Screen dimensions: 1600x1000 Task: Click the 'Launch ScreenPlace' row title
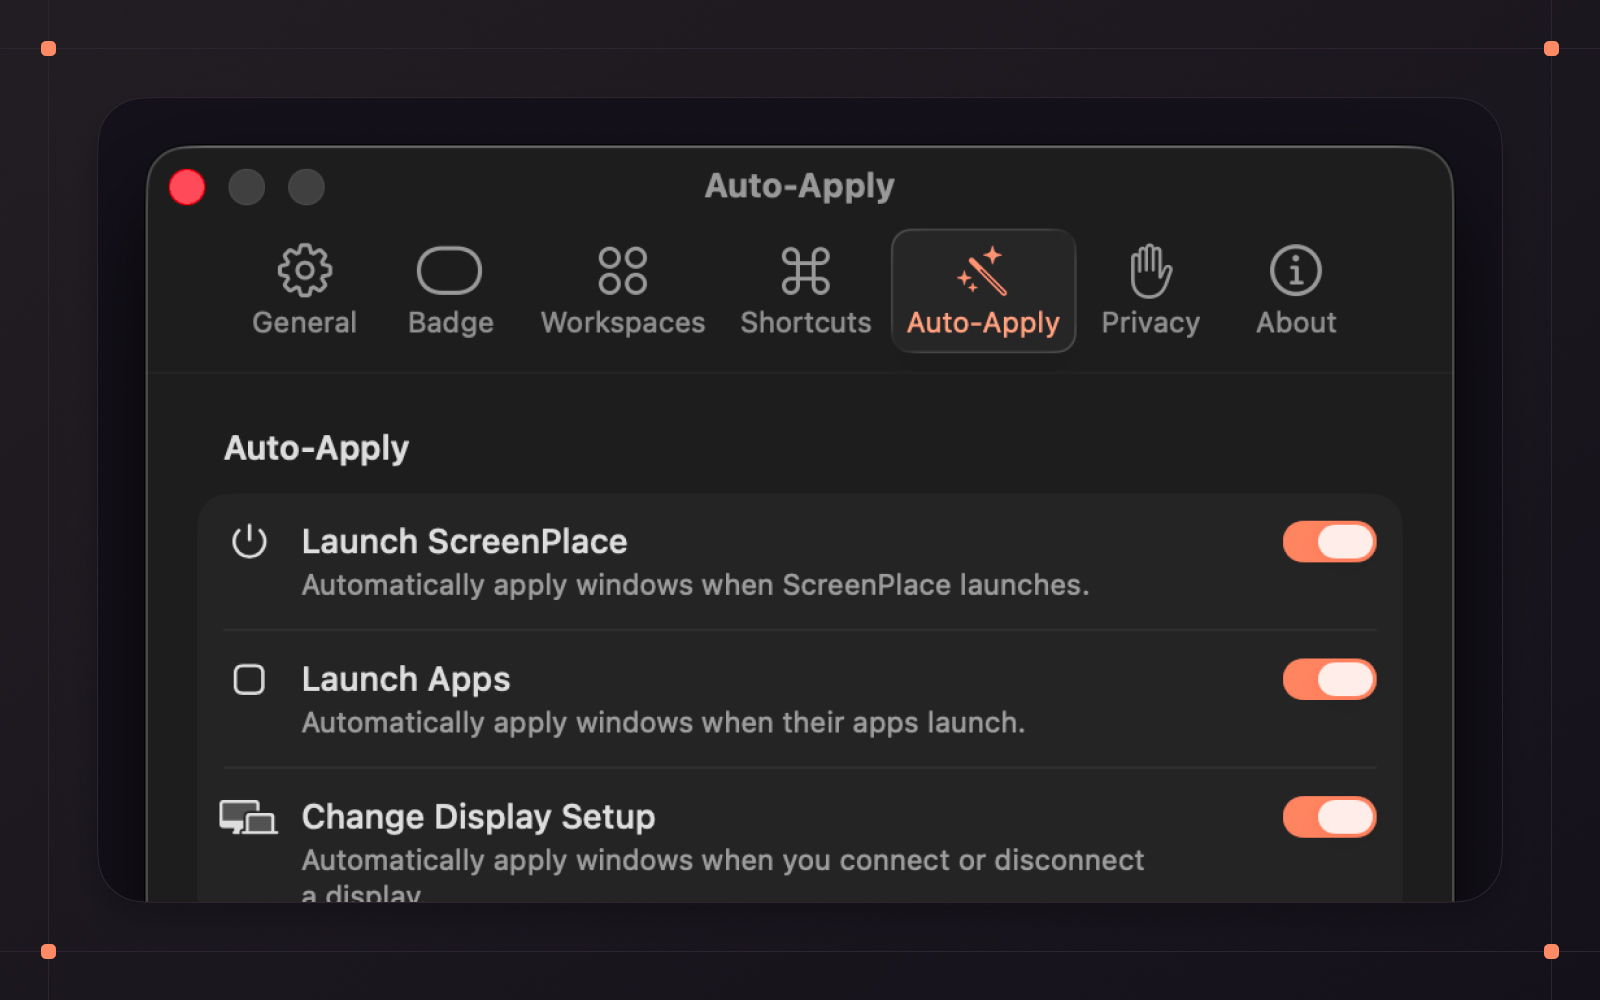click(464, 542)
